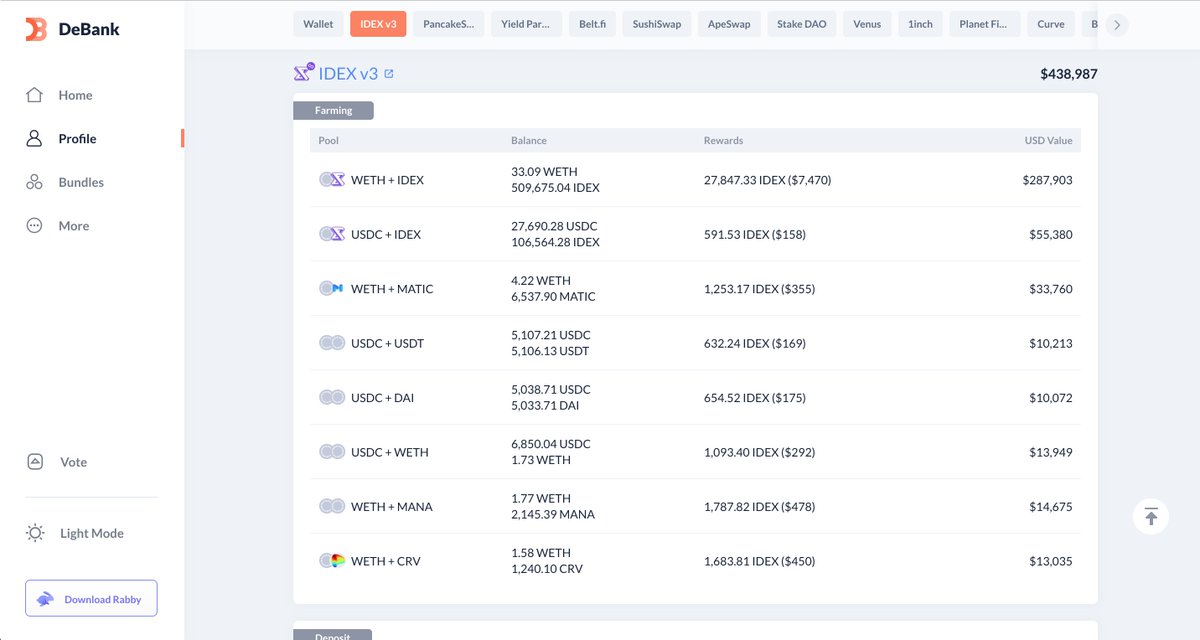Click the USDC + DAI pool token icon
1200x640 pixels.
coord(332,398)
